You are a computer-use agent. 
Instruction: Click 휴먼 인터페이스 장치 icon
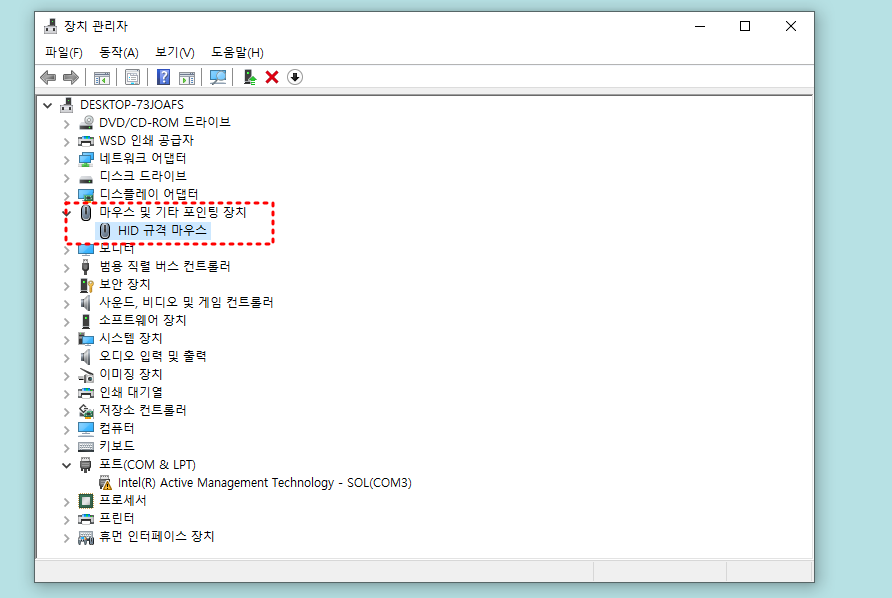[86, 537]
